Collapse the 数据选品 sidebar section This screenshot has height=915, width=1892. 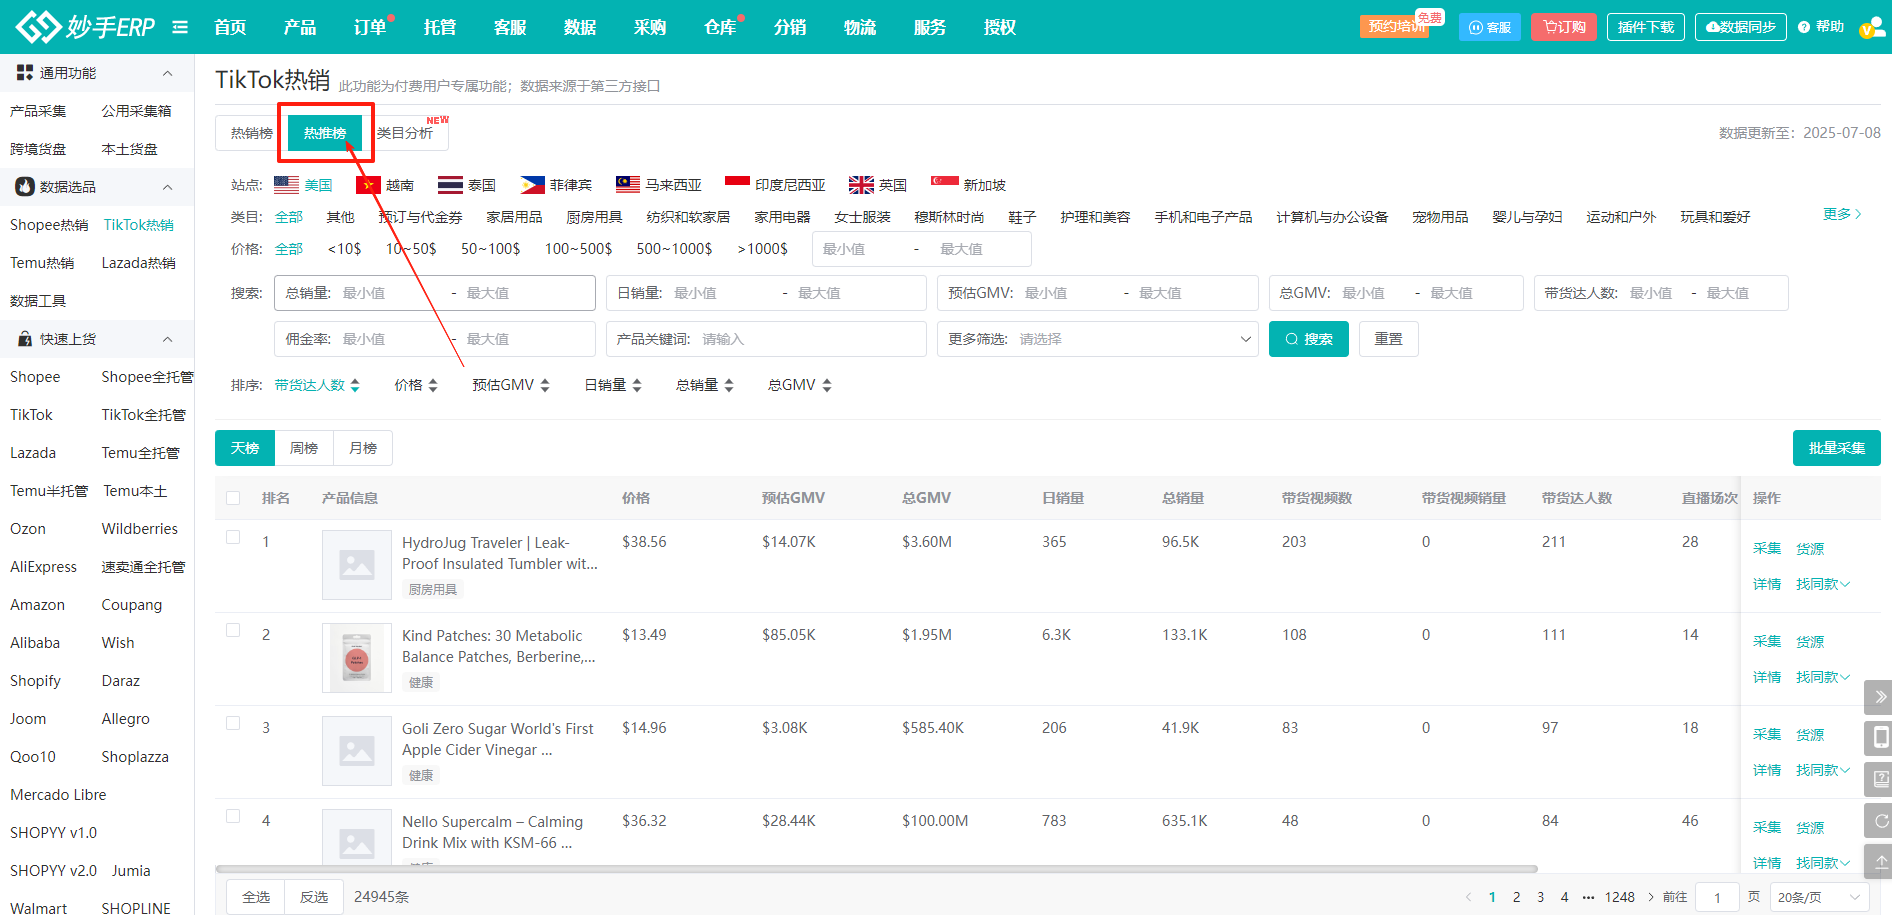click(167, 187)
